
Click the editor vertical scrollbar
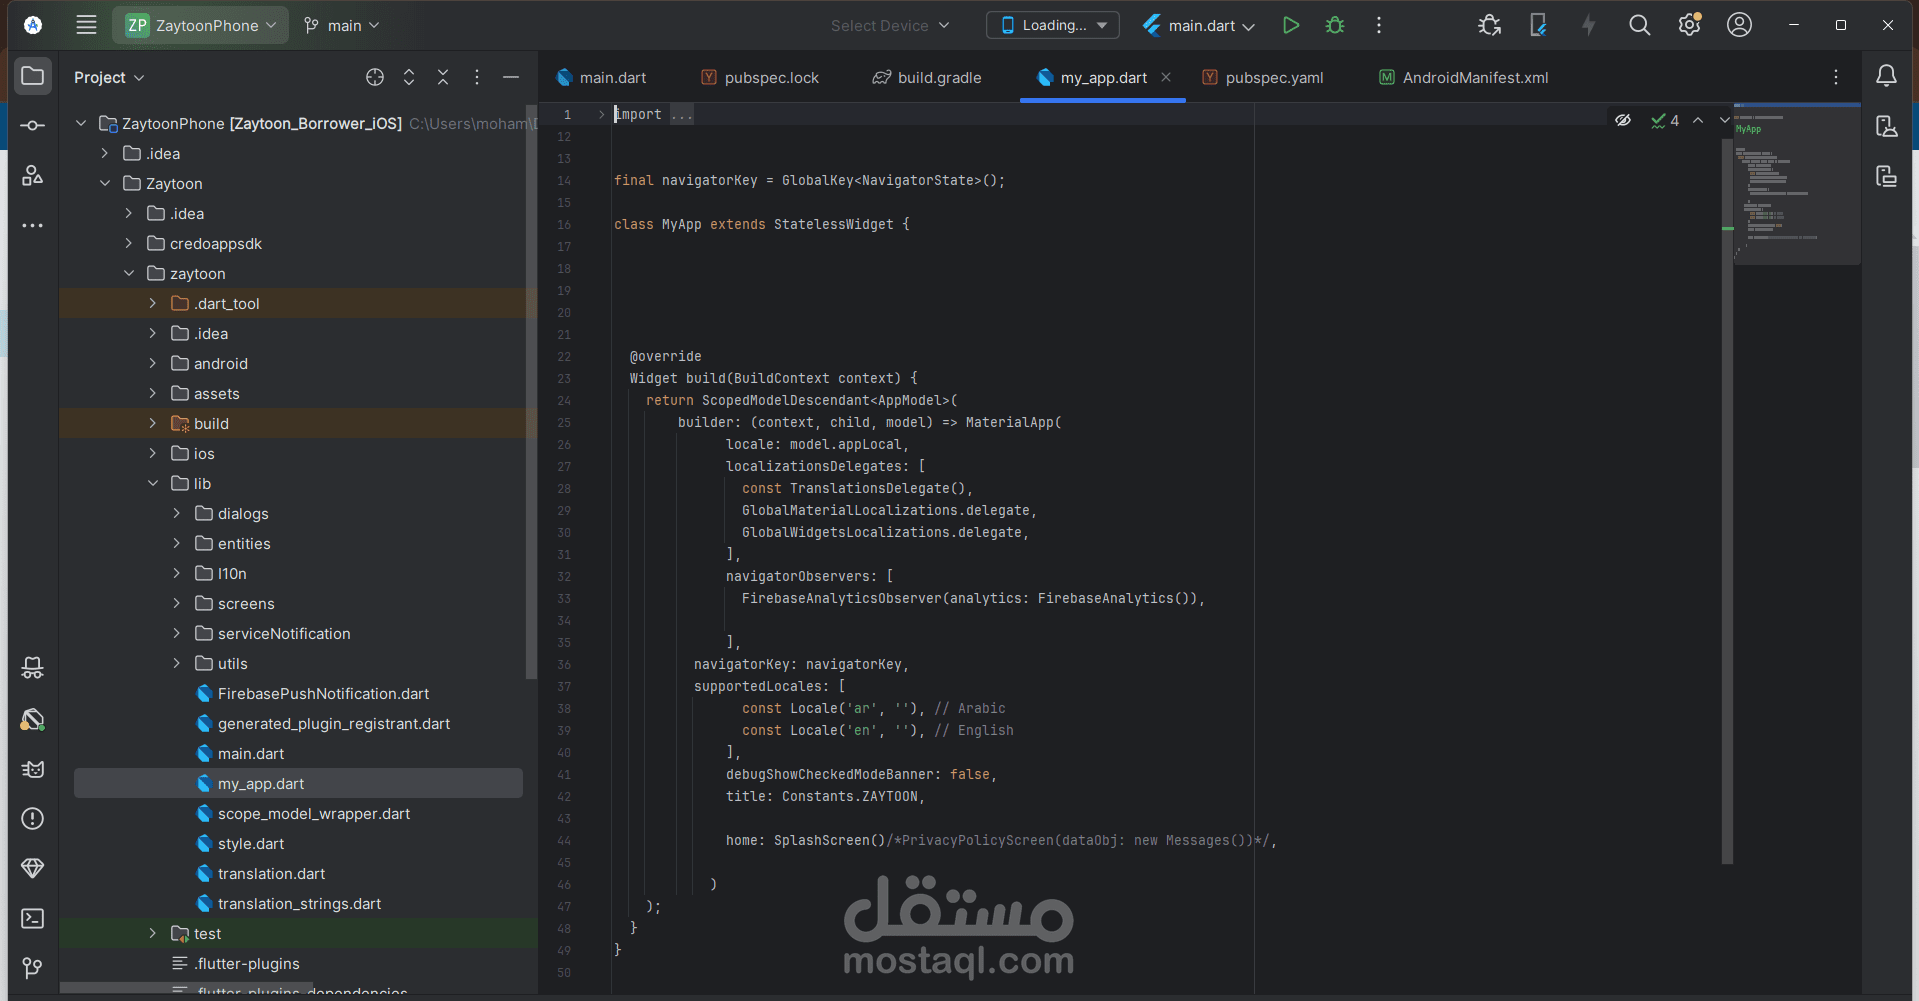point(1727,500)
